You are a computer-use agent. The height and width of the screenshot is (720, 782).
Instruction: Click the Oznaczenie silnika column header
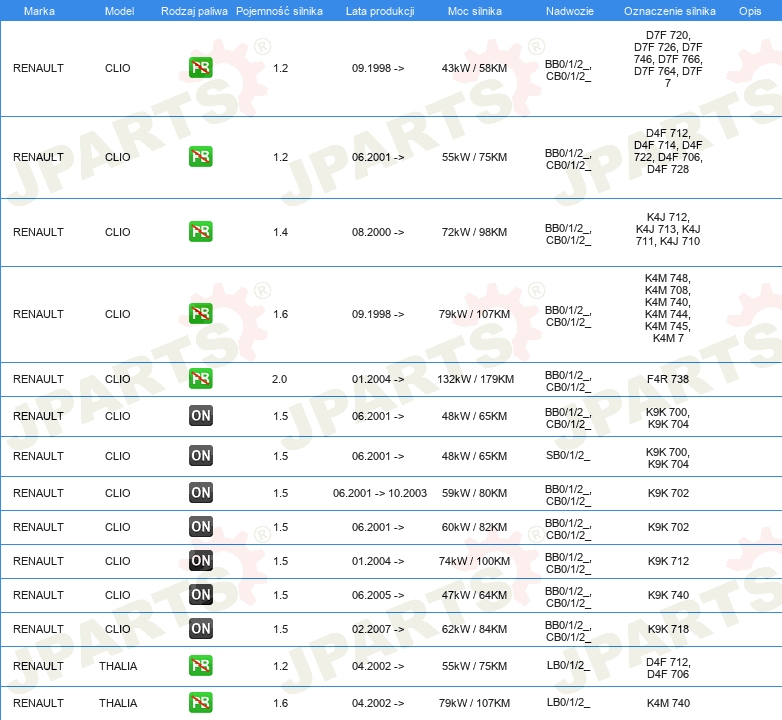[x=669, y=10]
